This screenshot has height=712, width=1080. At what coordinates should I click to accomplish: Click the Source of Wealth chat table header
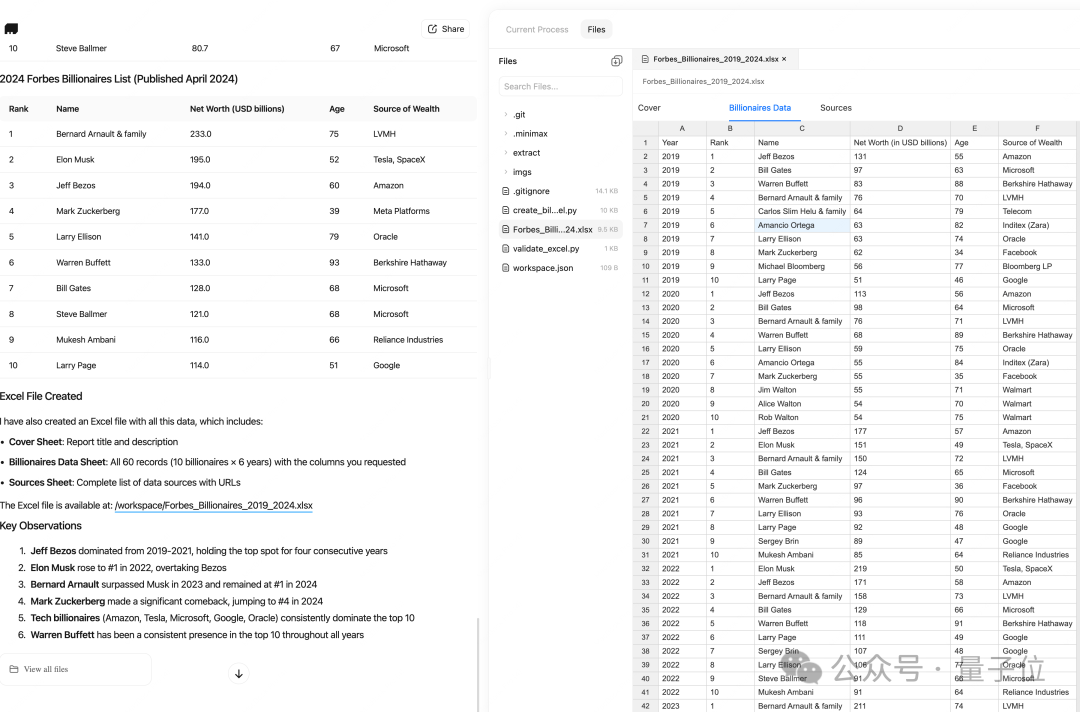(x=406, y=109)
